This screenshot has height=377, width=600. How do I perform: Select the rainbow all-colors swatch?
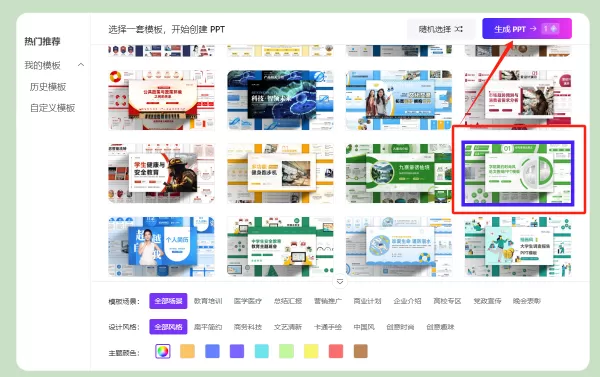tap(163, 351)
